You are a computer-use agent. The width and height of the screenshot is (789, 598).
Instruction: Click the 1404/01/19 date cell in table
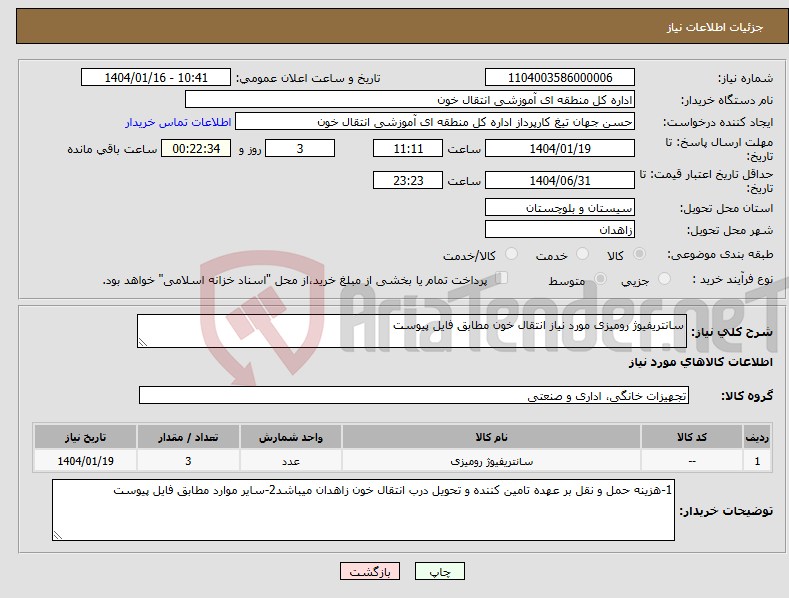pos(86,461)
